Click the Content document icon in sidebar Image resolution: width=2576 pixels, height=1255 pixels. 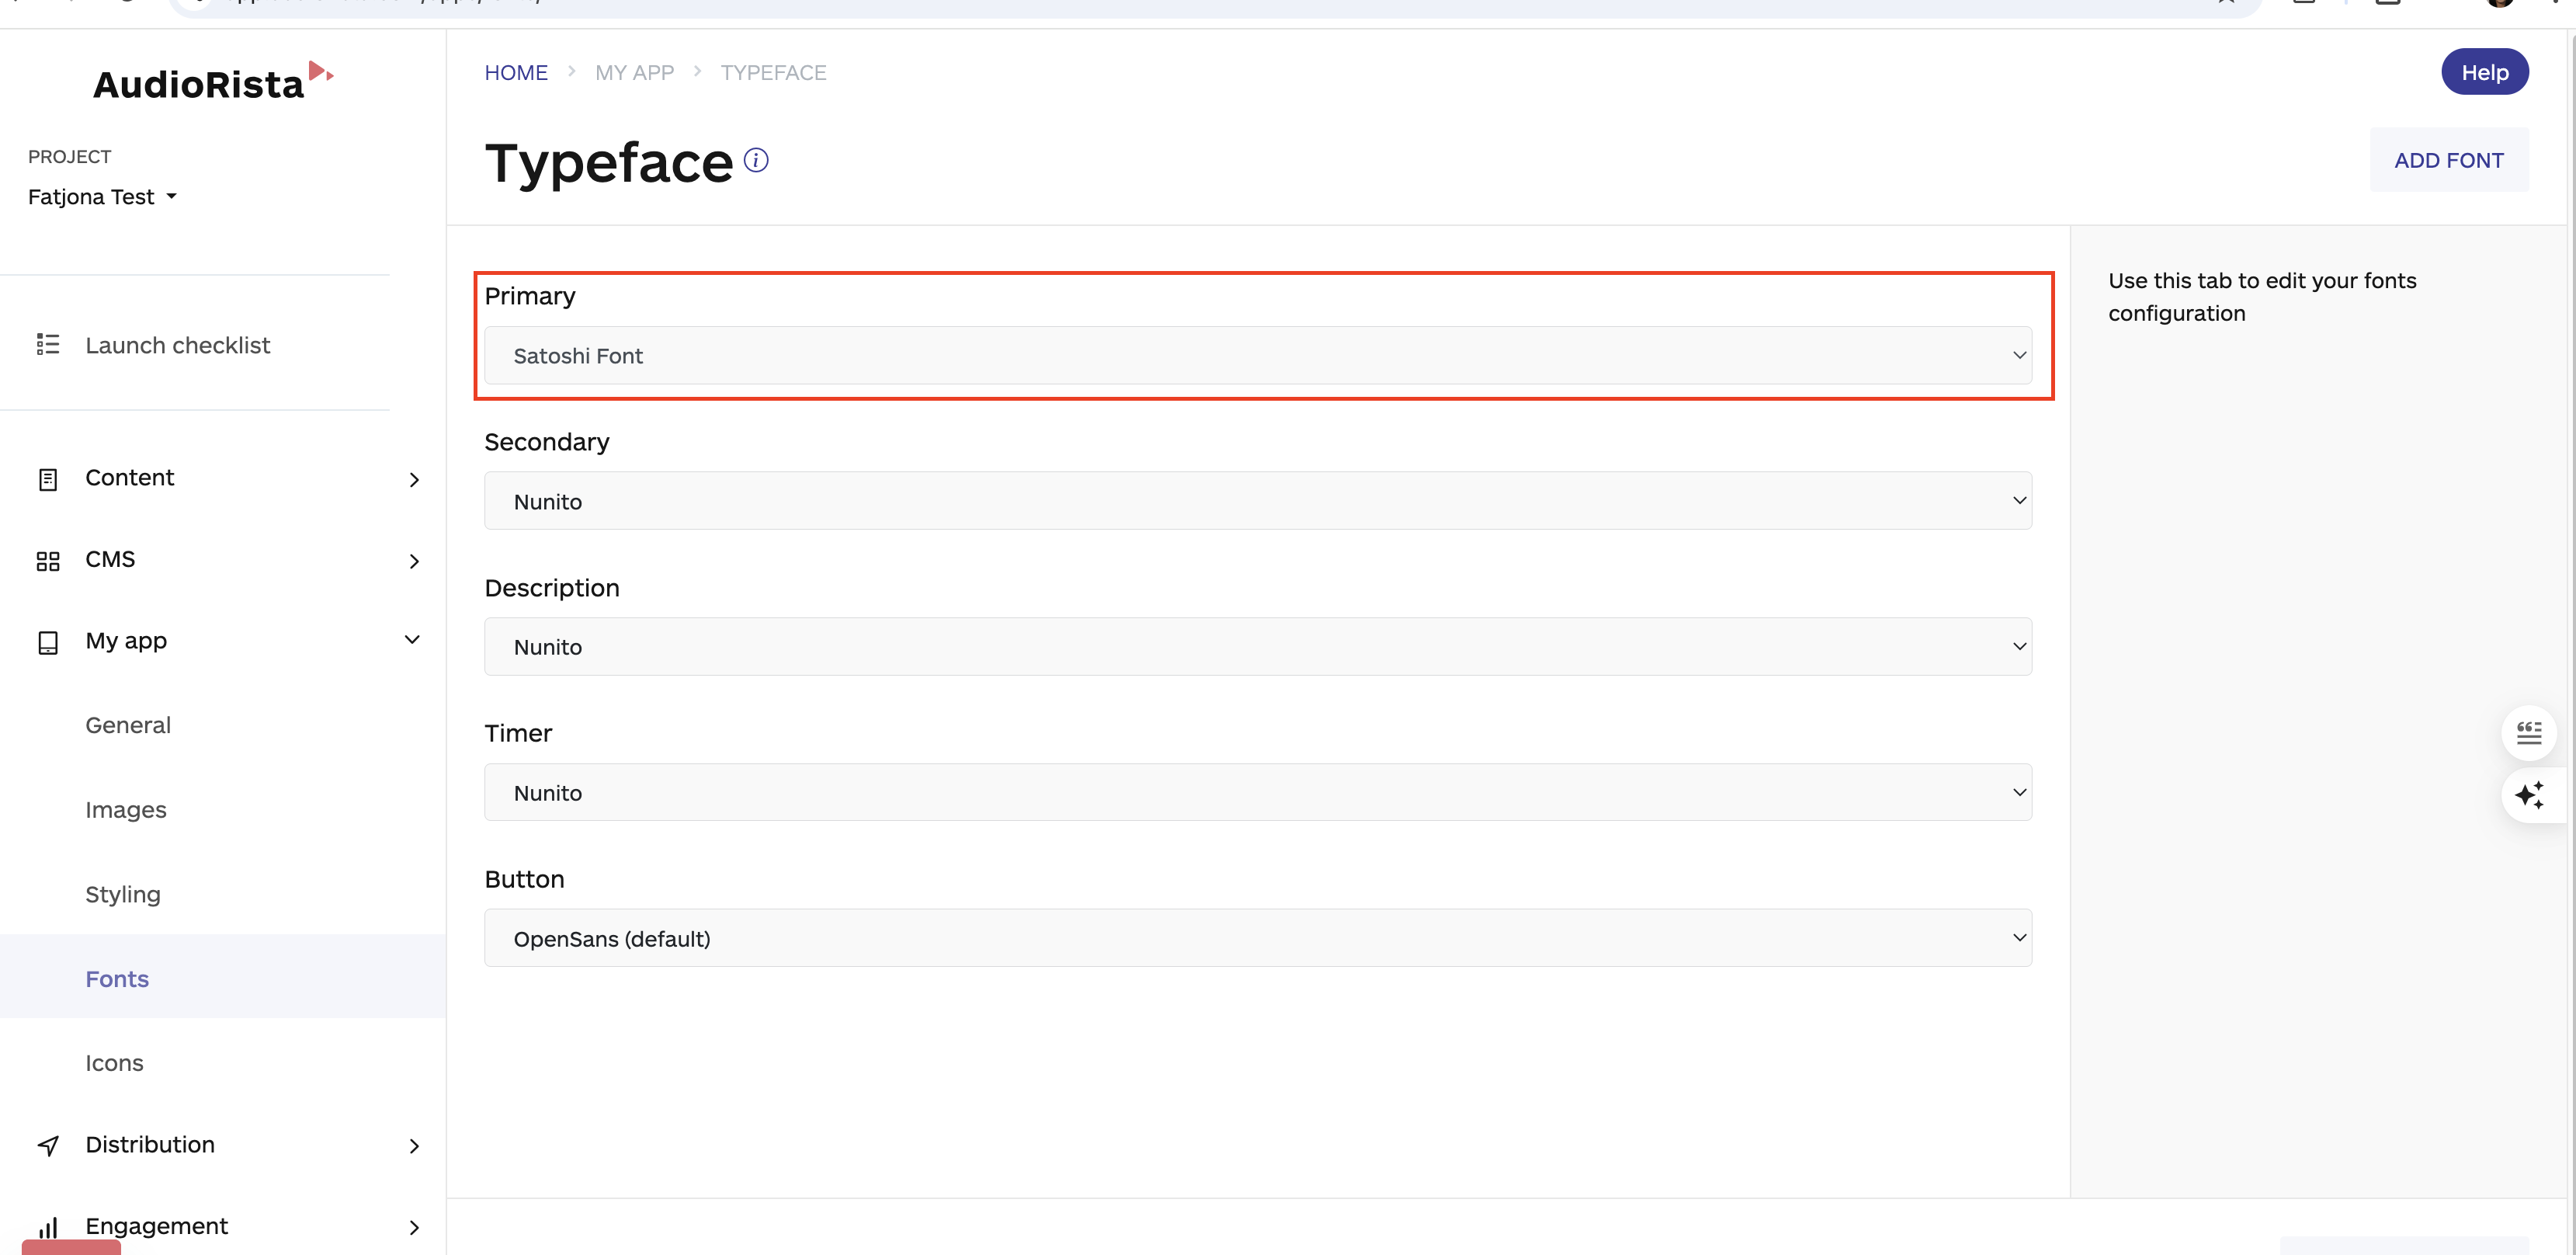(48, 479)
